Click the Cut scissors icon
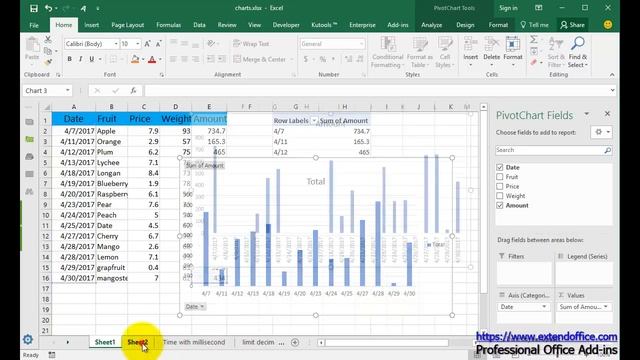This screenshot has width=640, height=360. point(48,40)
